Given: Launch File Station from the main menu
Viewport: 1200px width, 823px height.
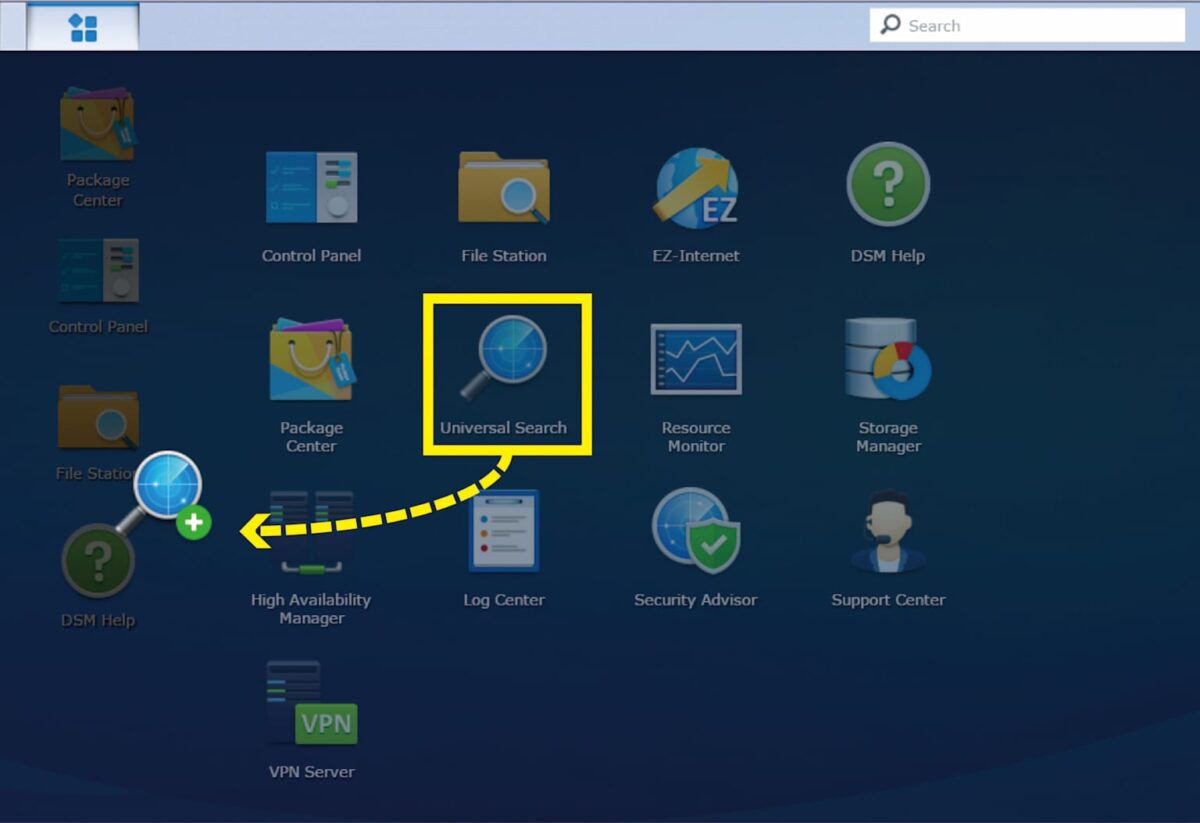Looking at the screenshot, I should (x=504, y=207).
